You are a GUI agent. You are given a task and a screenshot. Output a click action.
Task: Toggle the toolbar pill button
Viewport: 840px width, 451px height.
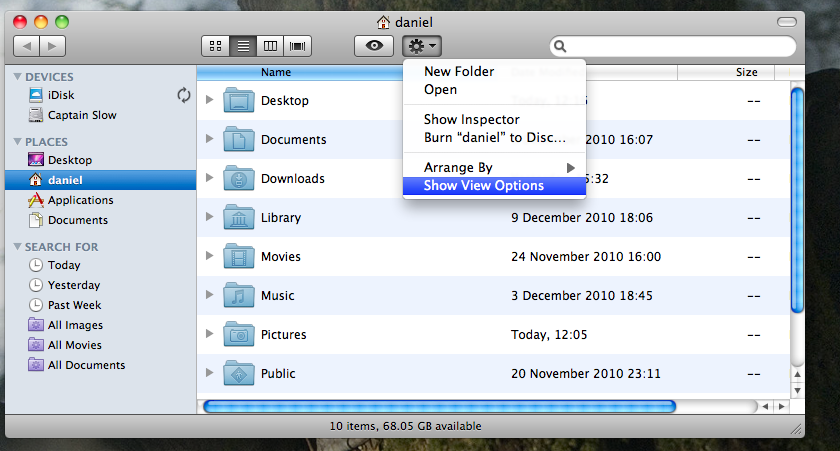[786, 22]
